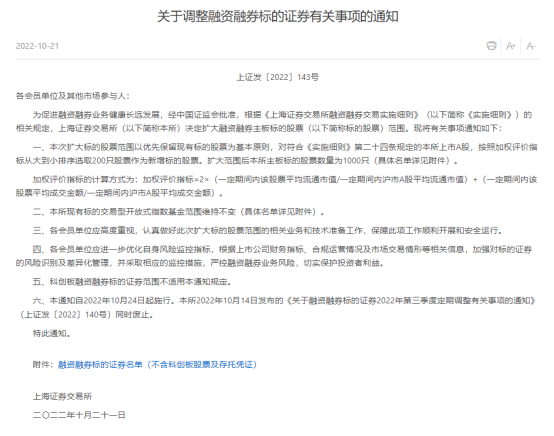Increase font size with A+ icon

click(511, 46)
